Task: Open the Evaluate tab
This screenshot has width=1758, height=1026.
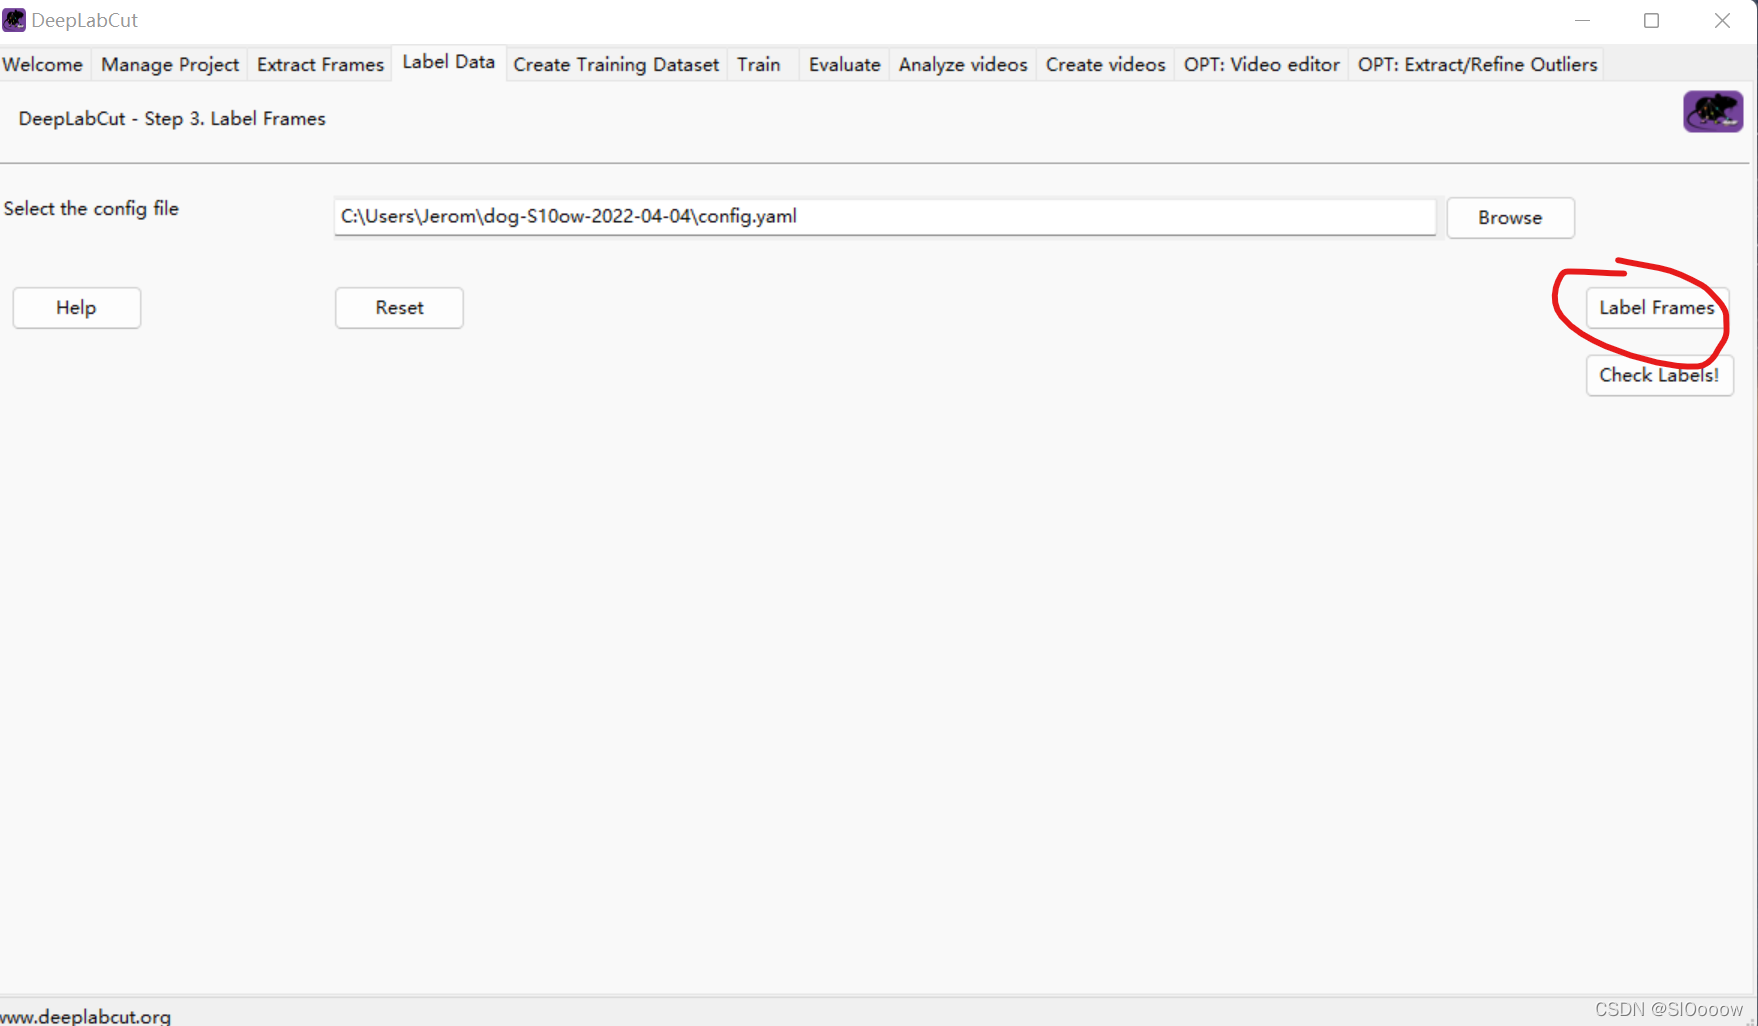Action: coord(845,65)
